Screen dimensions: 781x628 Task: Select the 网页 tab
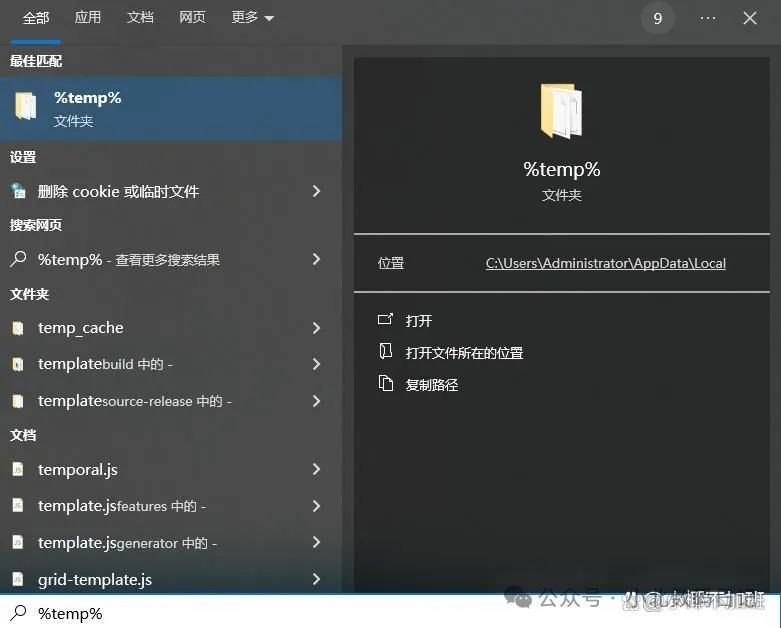coord(192,17)
